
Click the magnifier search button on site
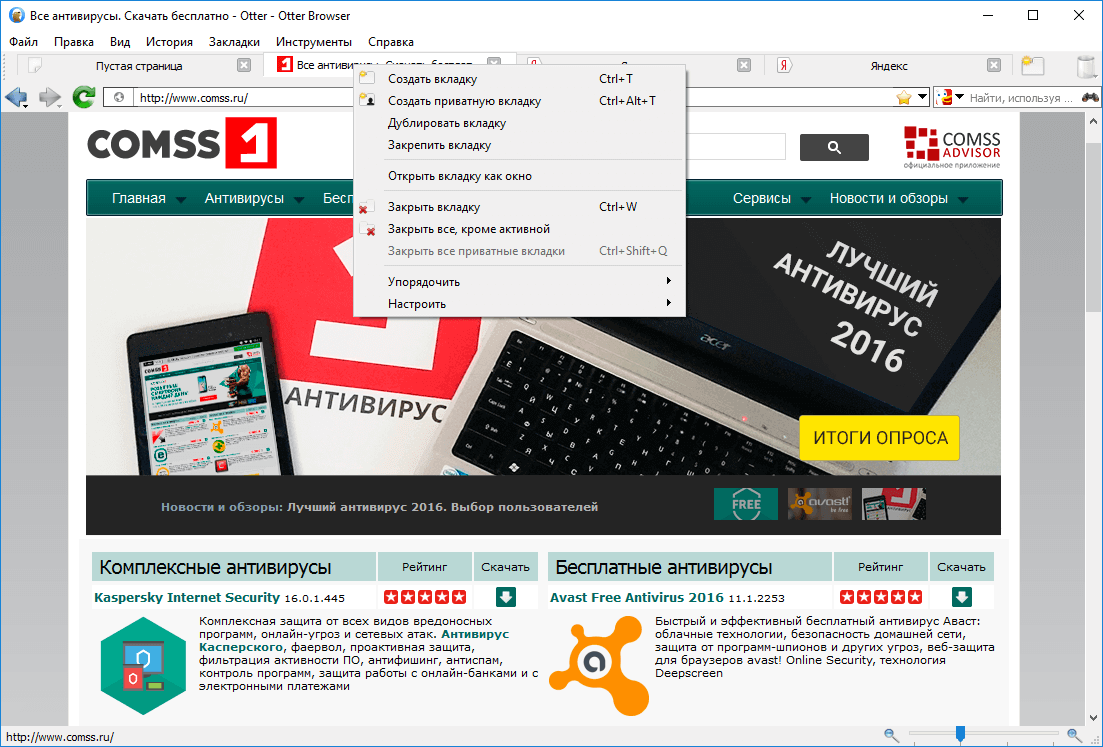pos(834,147)
